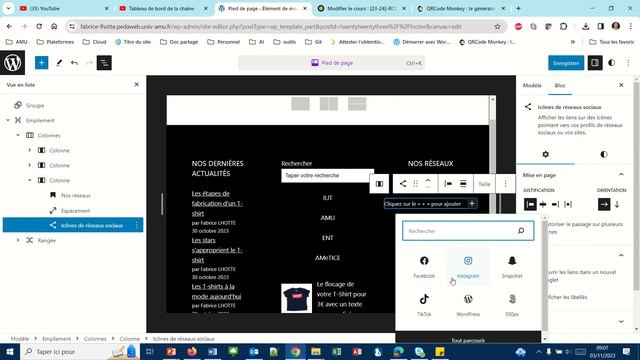Switch to the Bloc tab
This screenshot has height=360, width=640.
[x=560, y=85]
